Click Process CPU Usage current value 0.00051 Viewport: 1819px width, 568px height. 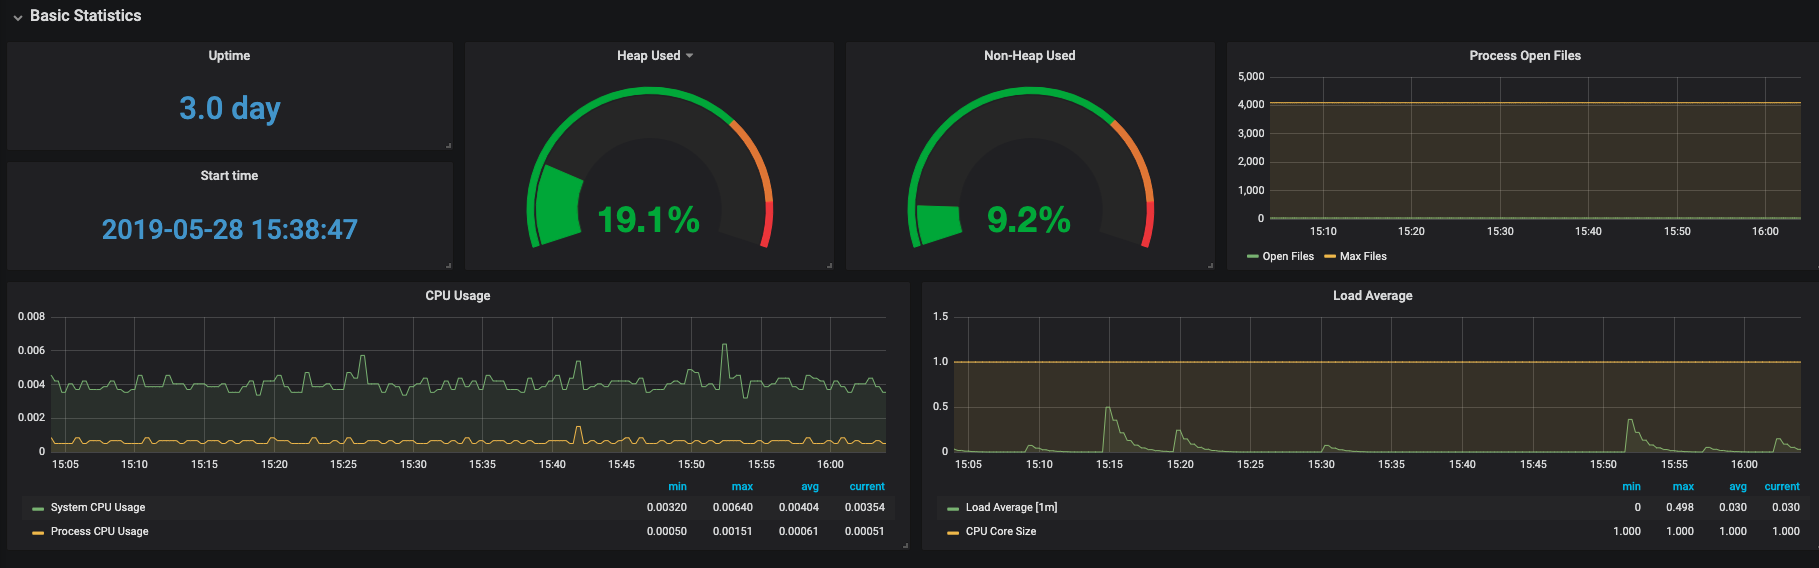865,532
